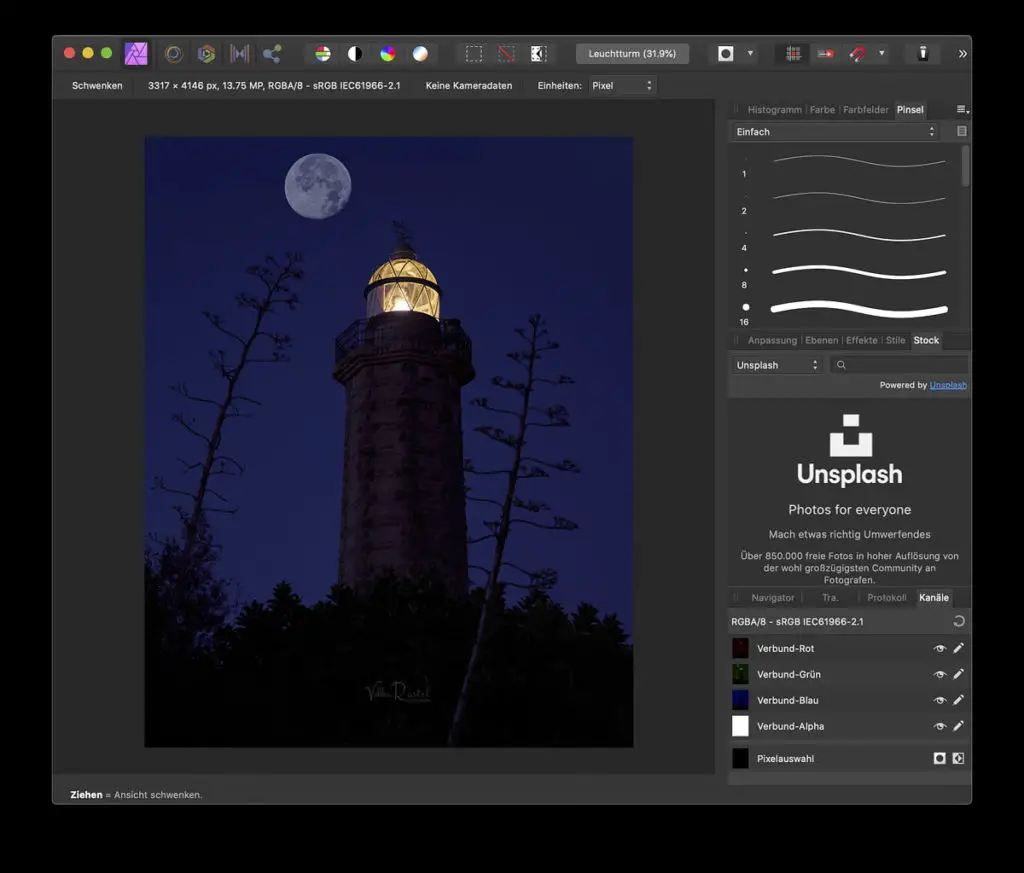The height and width of the screenshot is (873, 1024).
Task: Open the Unsplash hyperlink
Action: [x=948, y=385]
